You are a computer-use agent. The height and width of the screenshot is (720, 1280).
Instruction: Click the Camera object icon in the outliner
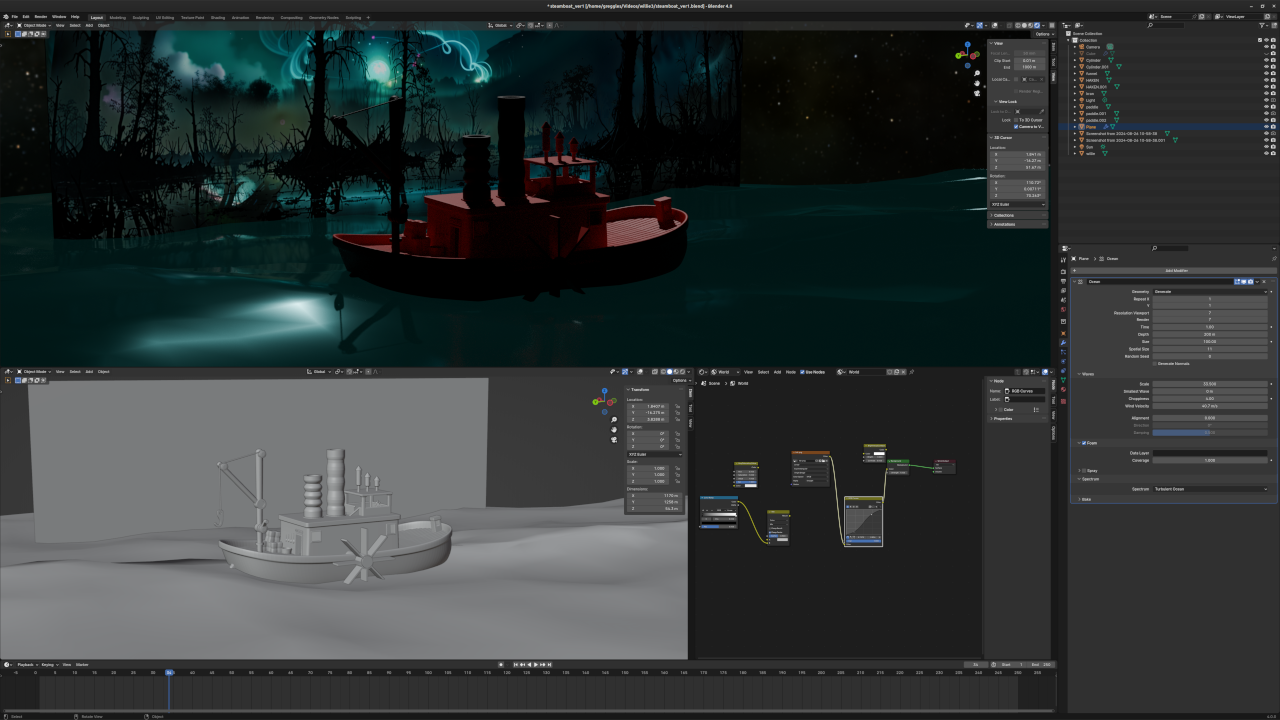tap(1081, 47)
